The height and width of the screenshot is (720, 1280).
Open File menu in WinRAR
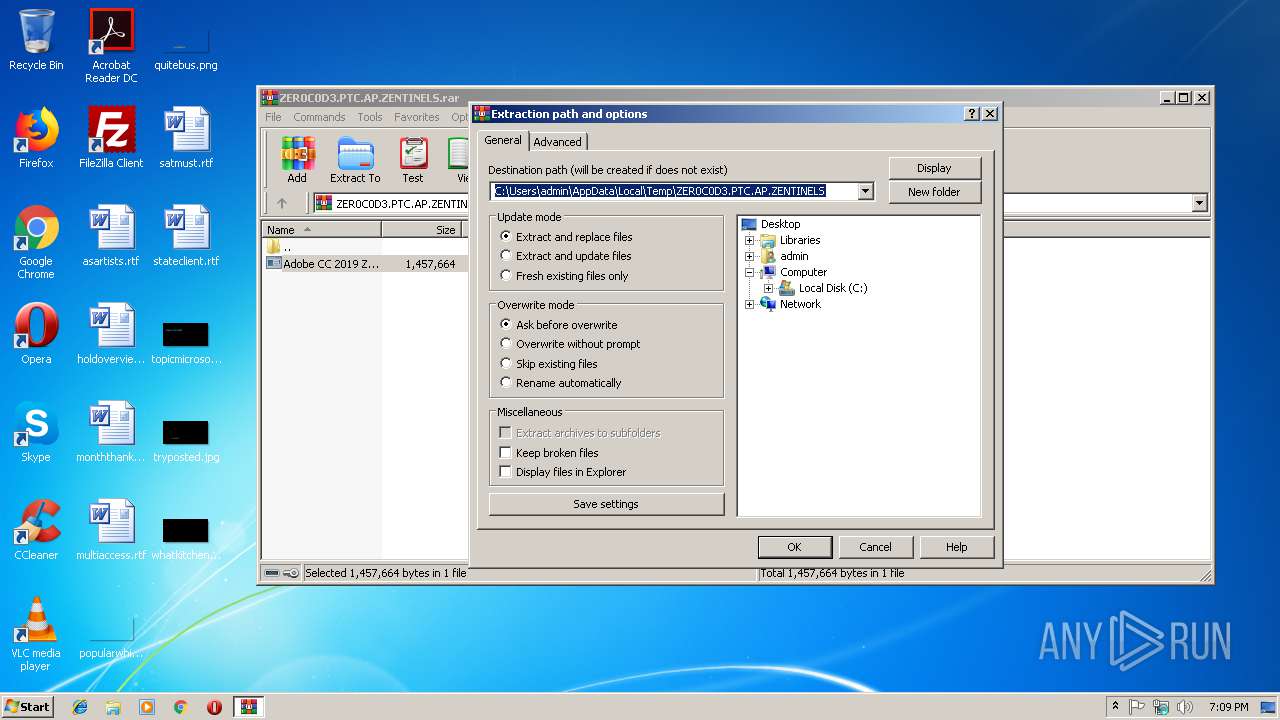pyautogui.click(x=273, y=117)
